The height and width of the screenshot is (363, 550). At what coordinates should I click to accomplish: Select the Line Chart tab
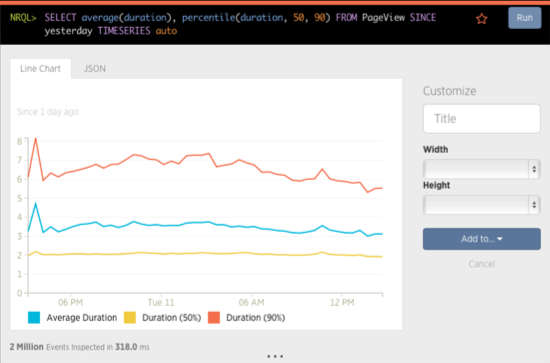click(x=40, y=69)
